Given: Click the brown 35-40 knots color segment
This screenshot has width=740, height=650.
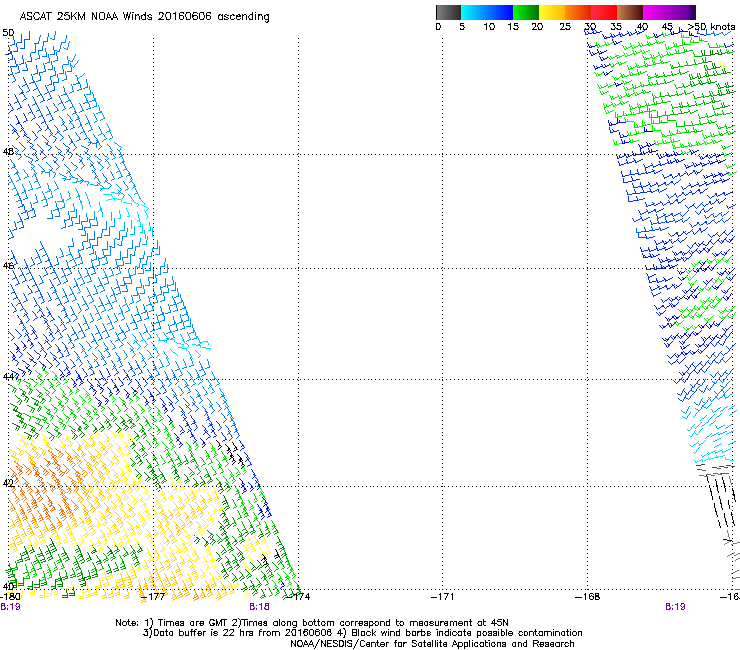Looking at the screenshot, I should click(630, 12).
